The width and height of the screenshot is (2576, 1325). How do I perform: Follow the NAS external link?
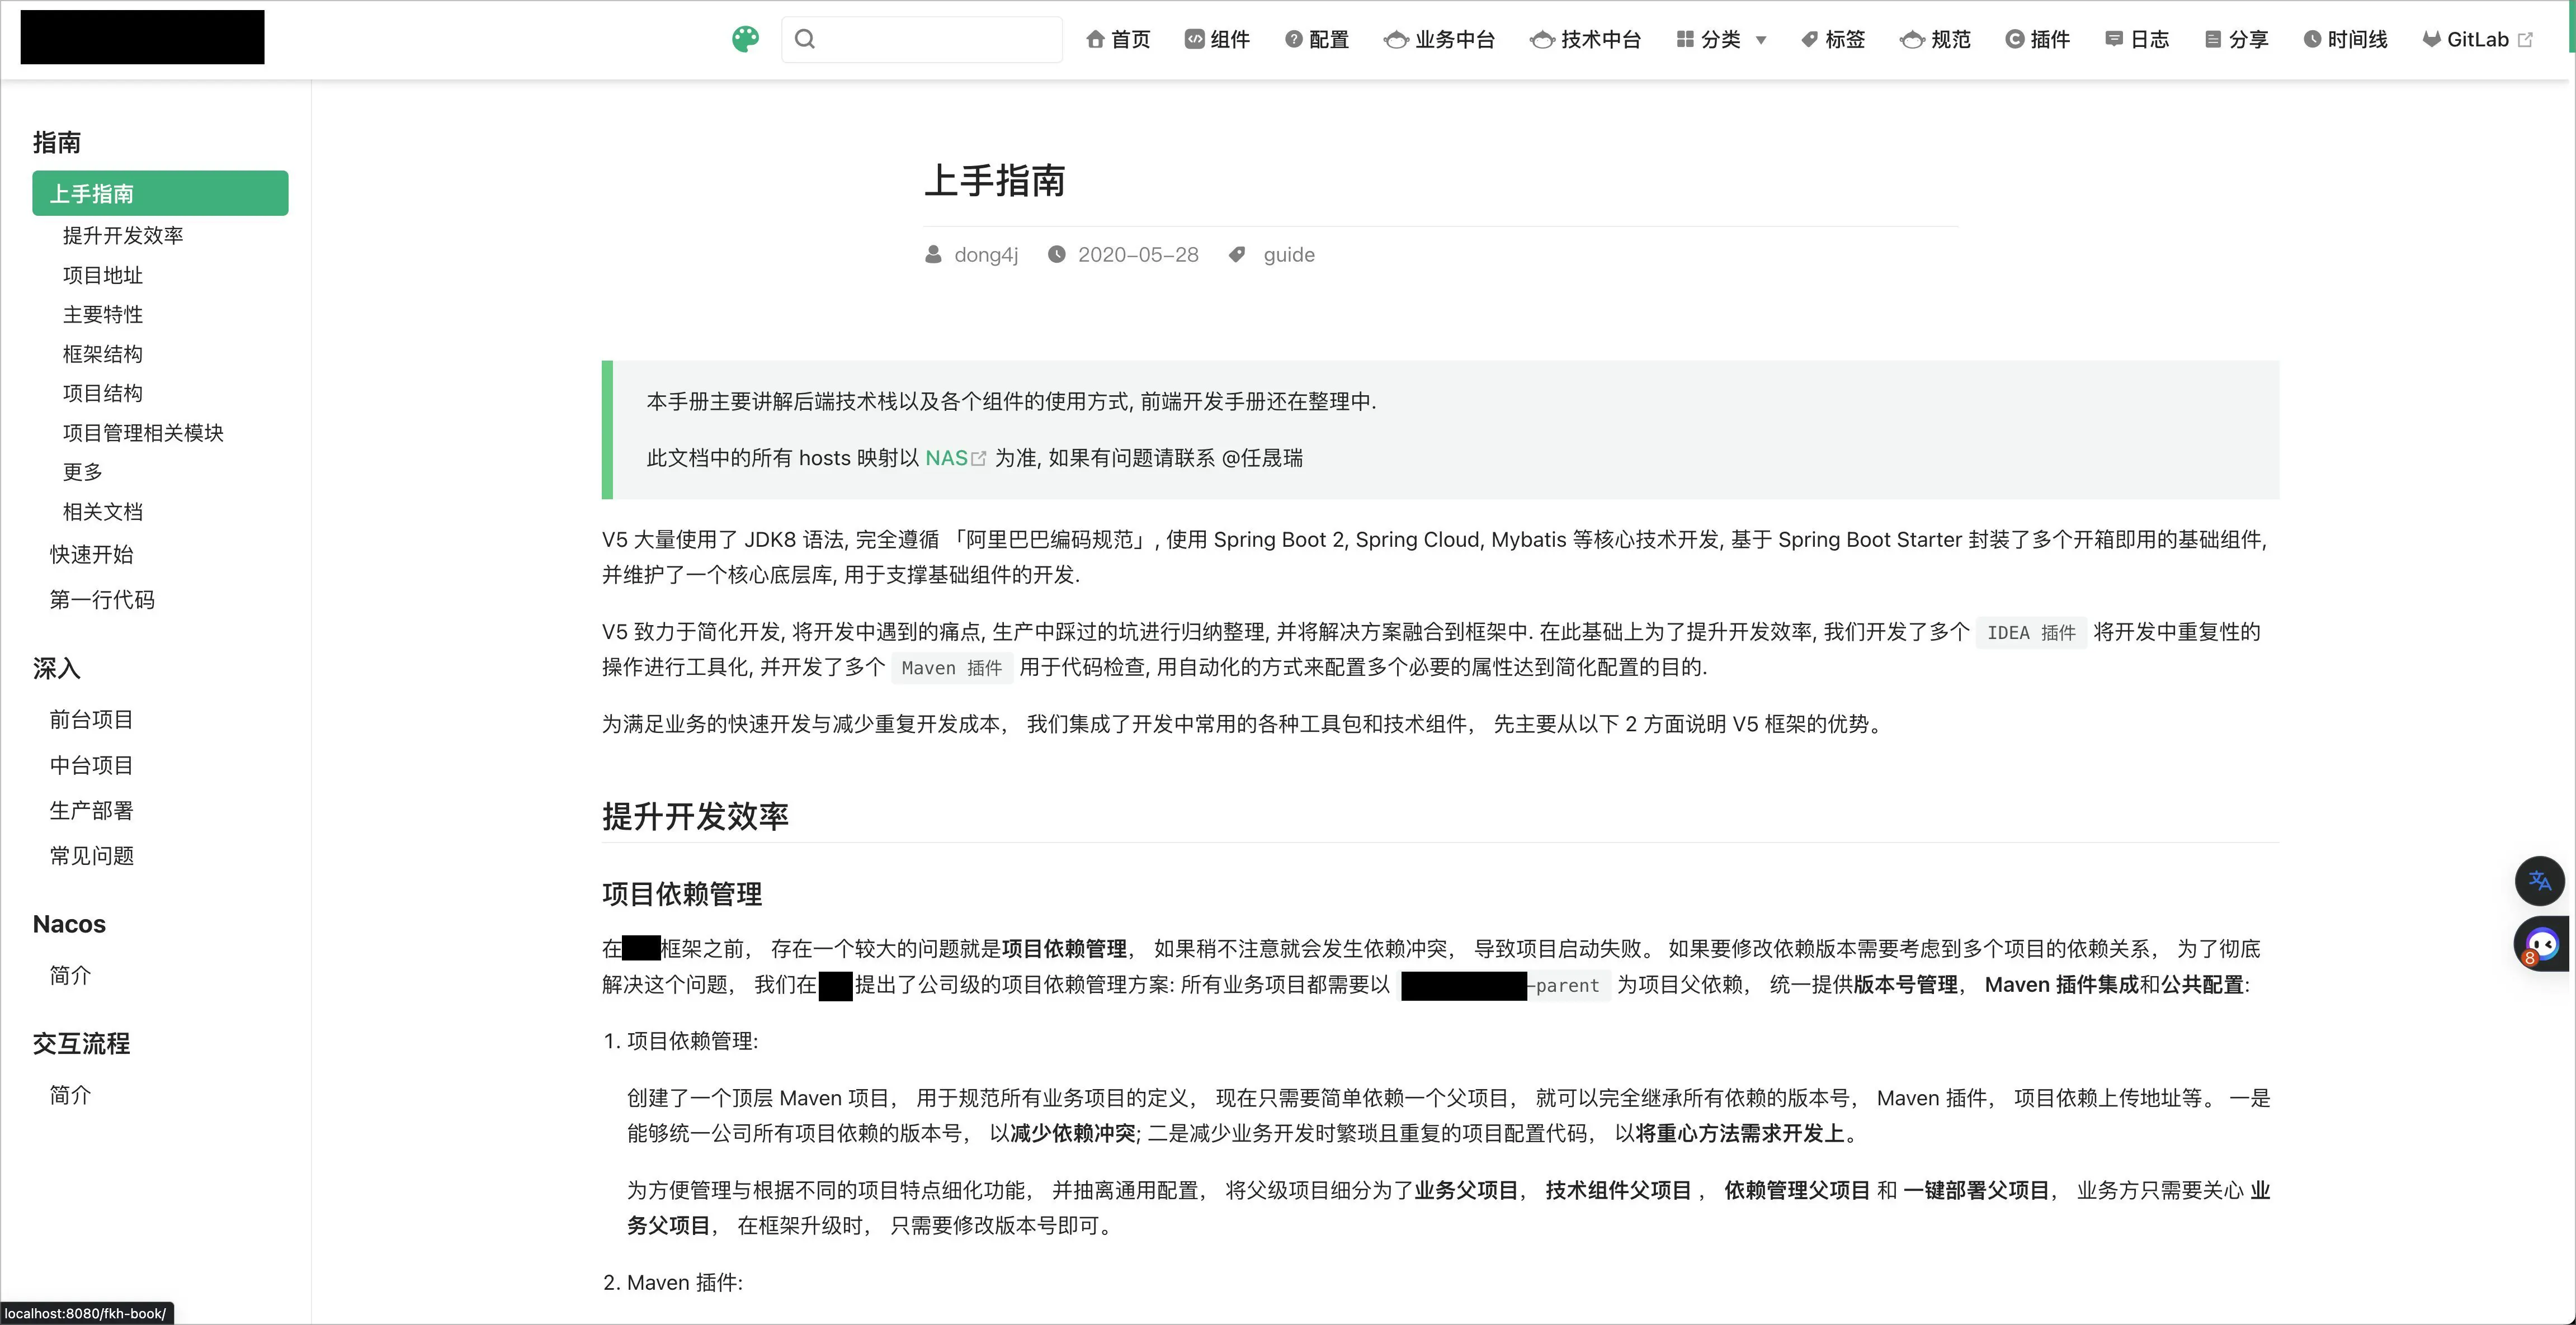click(947, 458)
